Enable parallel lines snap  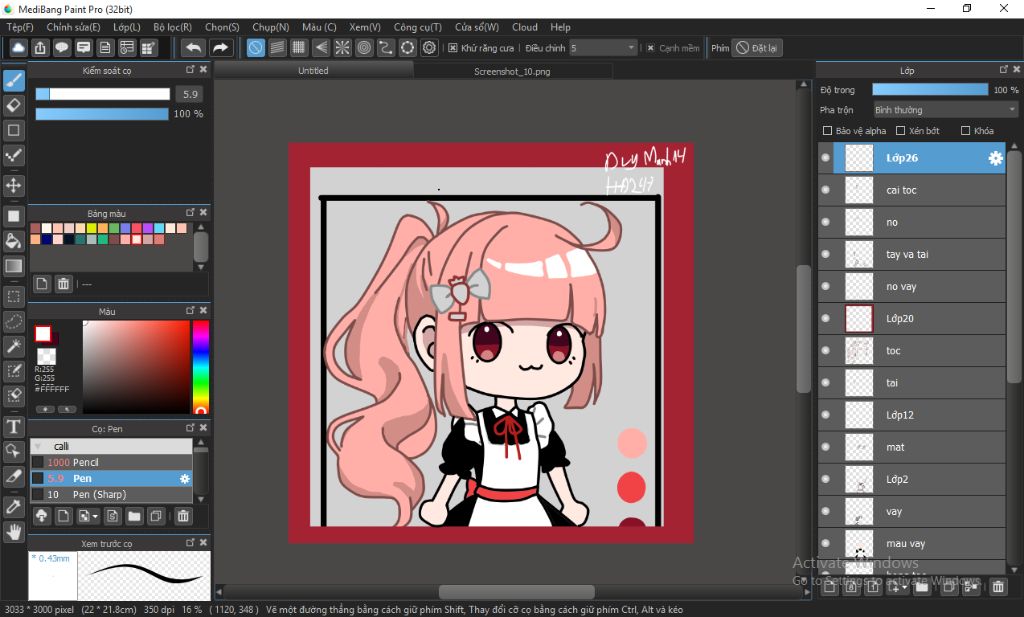click(277, 48)
